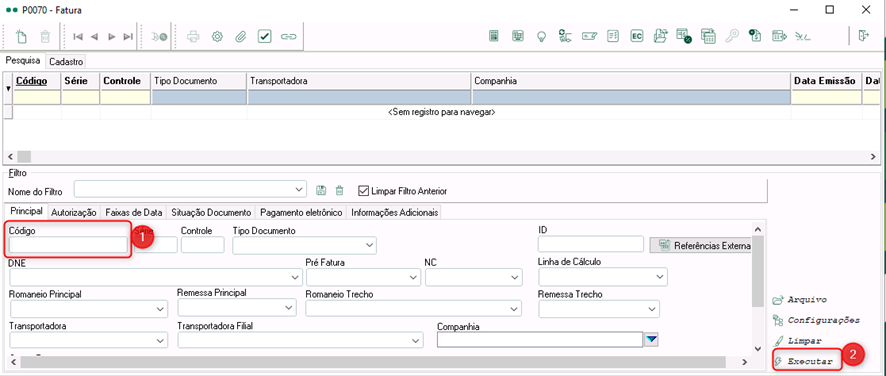
Task: Click the light bulb icon
Action: (x=541, y=36)
